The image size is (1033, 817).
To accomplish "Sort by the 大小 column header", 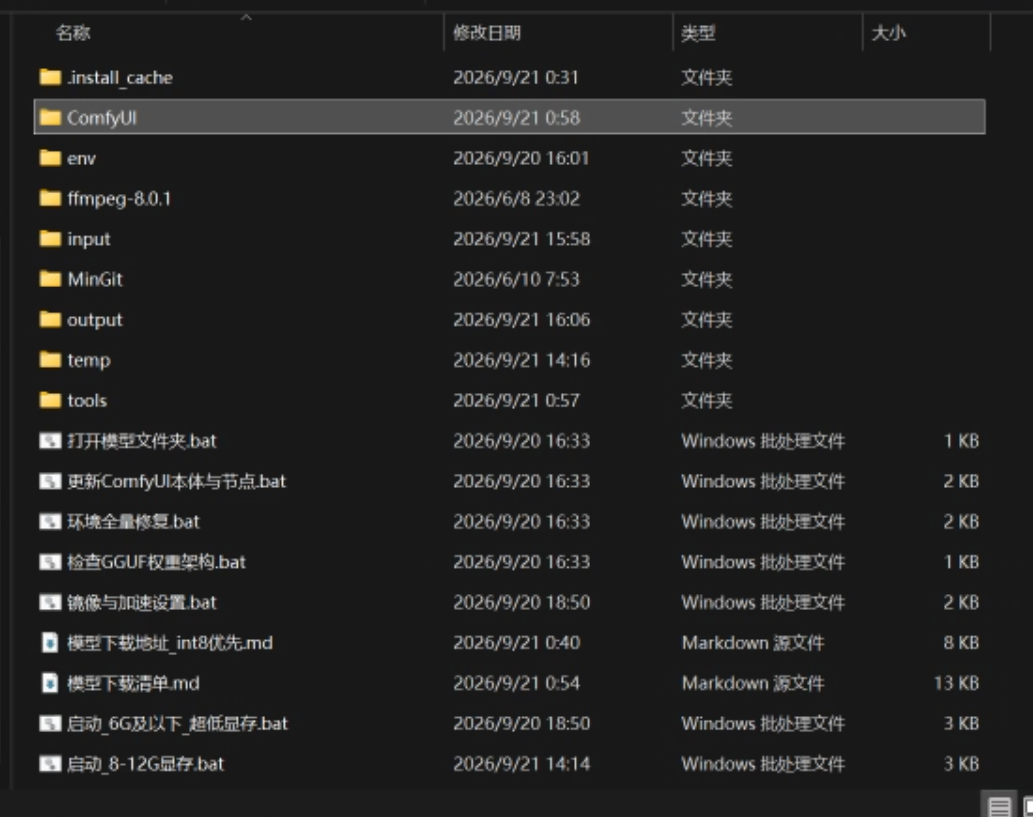I will [888, 32].
